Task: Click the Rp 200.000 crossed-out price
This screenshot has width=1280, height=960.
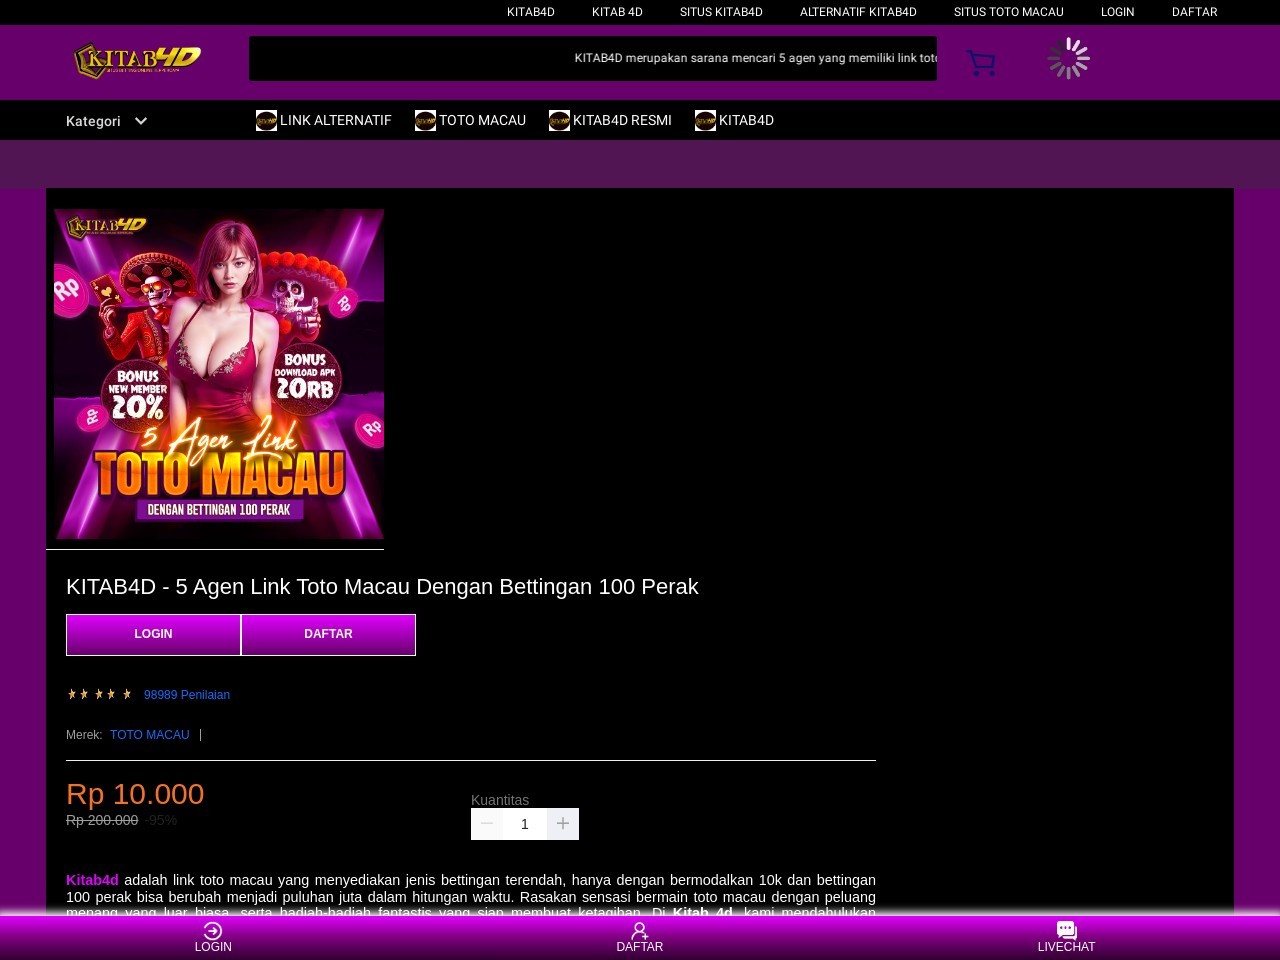Action: [102, 820]
